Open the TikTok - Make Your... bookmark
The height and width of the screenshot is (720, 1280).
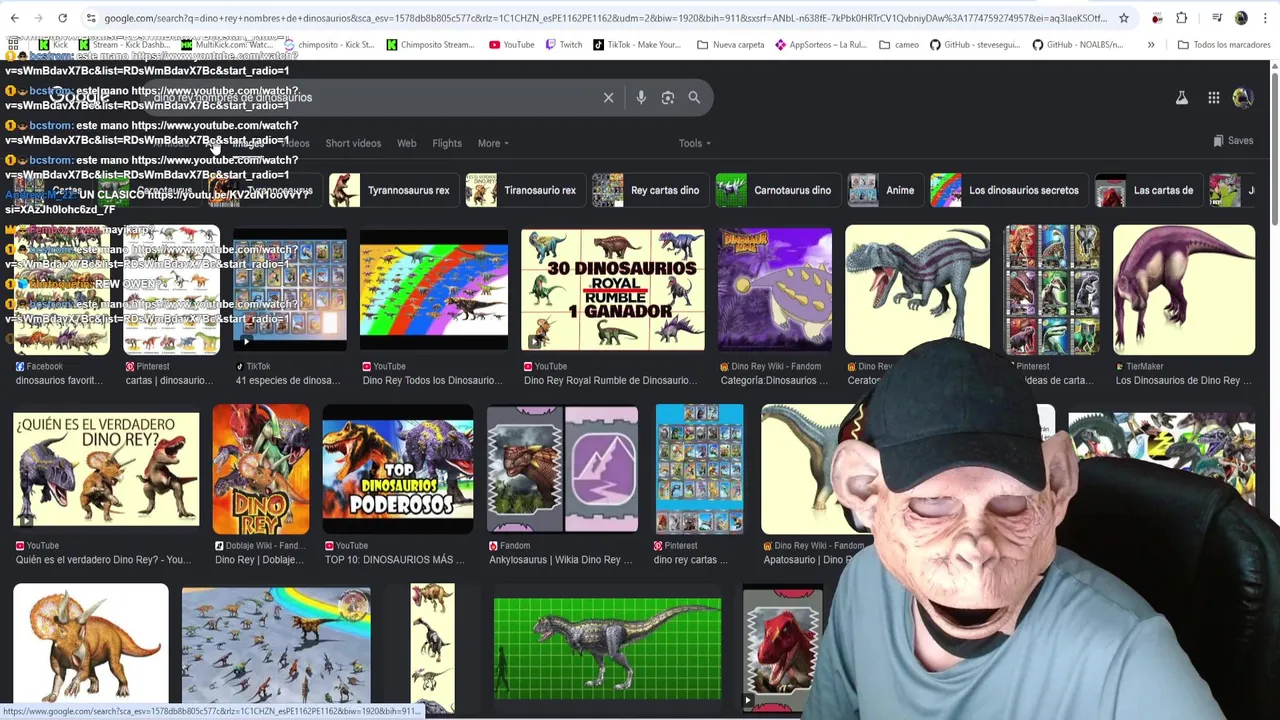pos(636,45)
